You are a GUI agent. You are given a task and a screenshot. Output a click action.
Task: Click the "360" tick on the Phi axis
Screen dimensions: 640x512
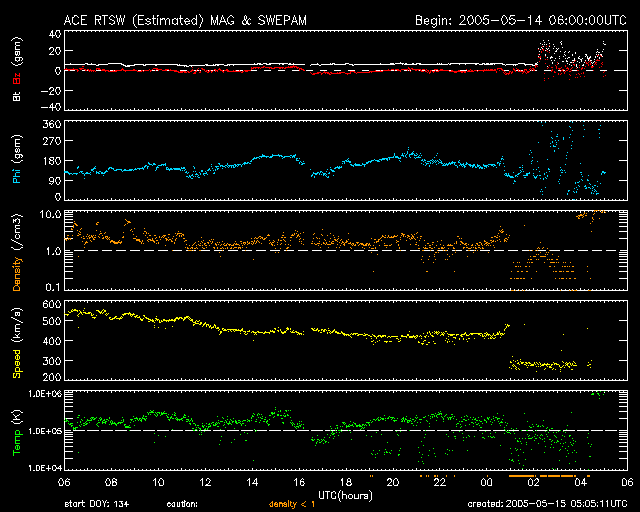(x=52, y=125)
